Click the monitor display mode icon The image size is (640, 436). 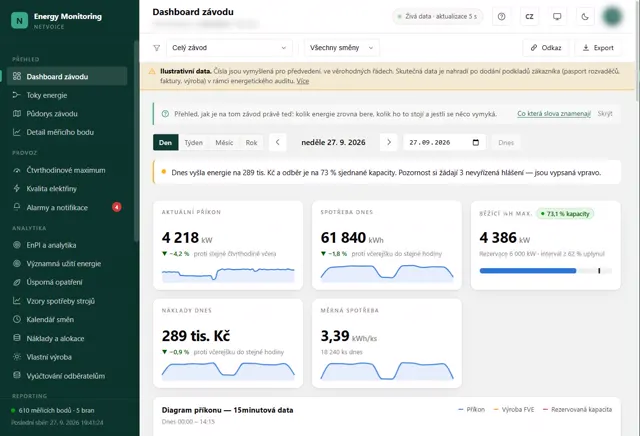(x=557, y=16)
